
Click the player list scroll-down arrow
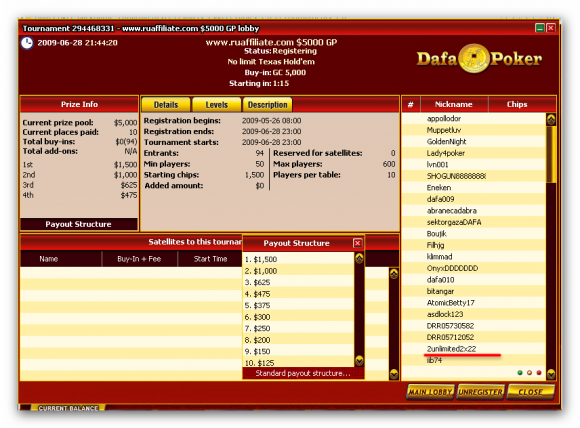[x=551, y=374]
